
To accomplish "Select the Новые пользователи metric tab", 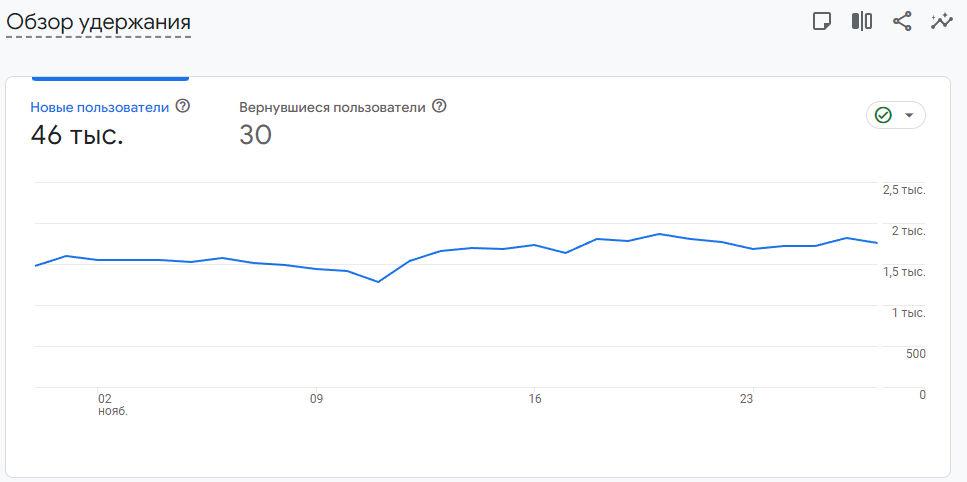I will click(100, 107).
